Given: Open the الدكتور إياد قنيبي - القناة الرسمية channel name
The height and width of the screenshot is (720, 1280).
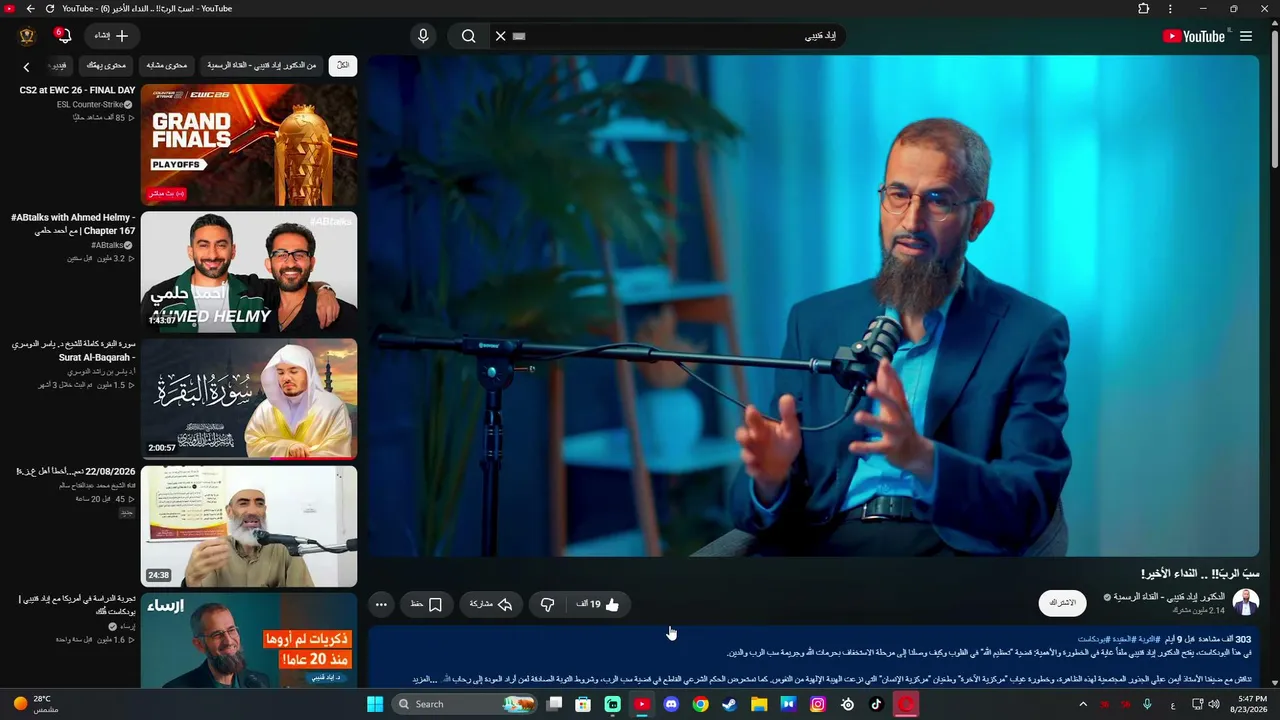Looking at the screenshot, I should pyautogui.click(x=1170, y=597).
